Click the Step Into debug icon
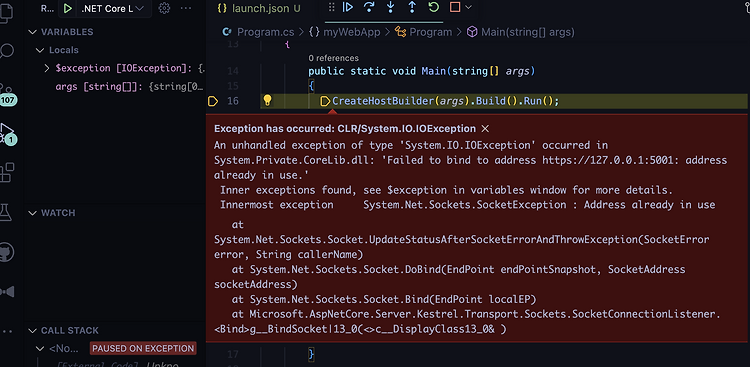 coord(390,7)
